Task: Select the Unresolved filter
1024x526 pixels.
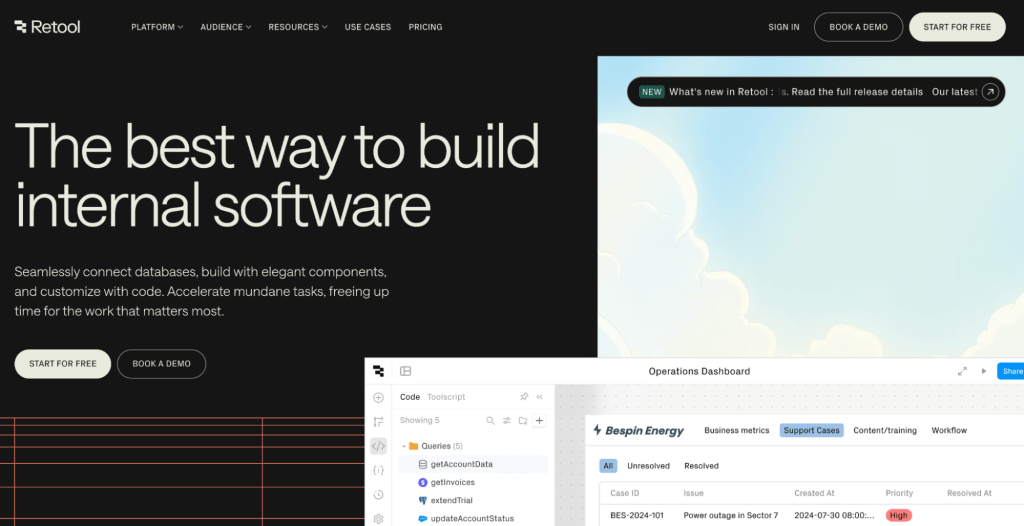Action: 648,466
